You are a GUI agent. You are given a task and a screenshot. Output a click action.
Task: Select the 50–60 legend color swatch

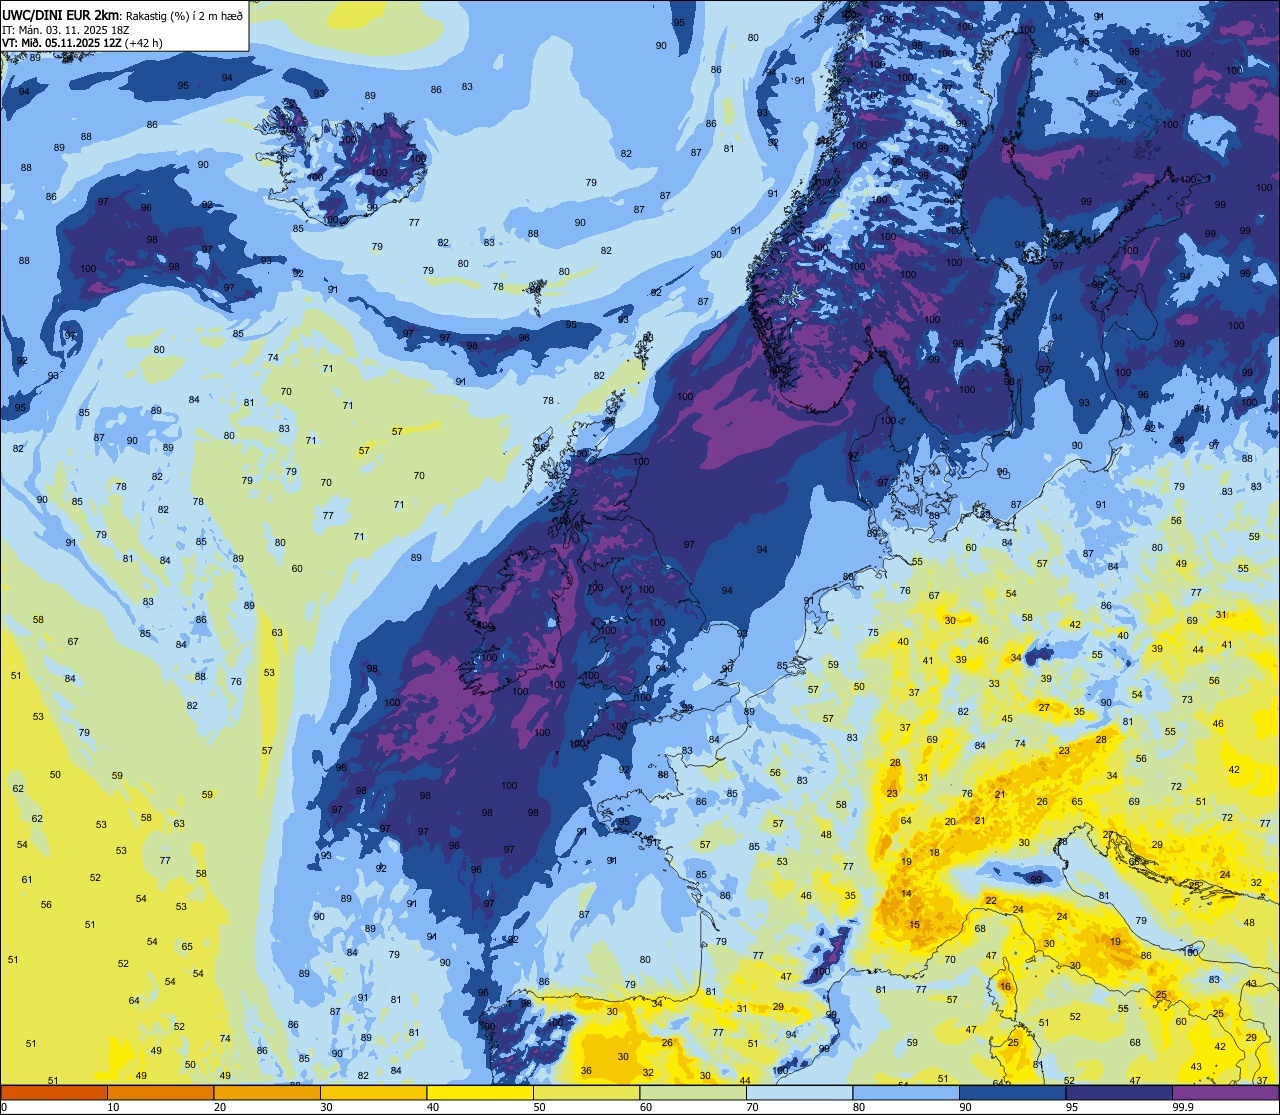586,1092
